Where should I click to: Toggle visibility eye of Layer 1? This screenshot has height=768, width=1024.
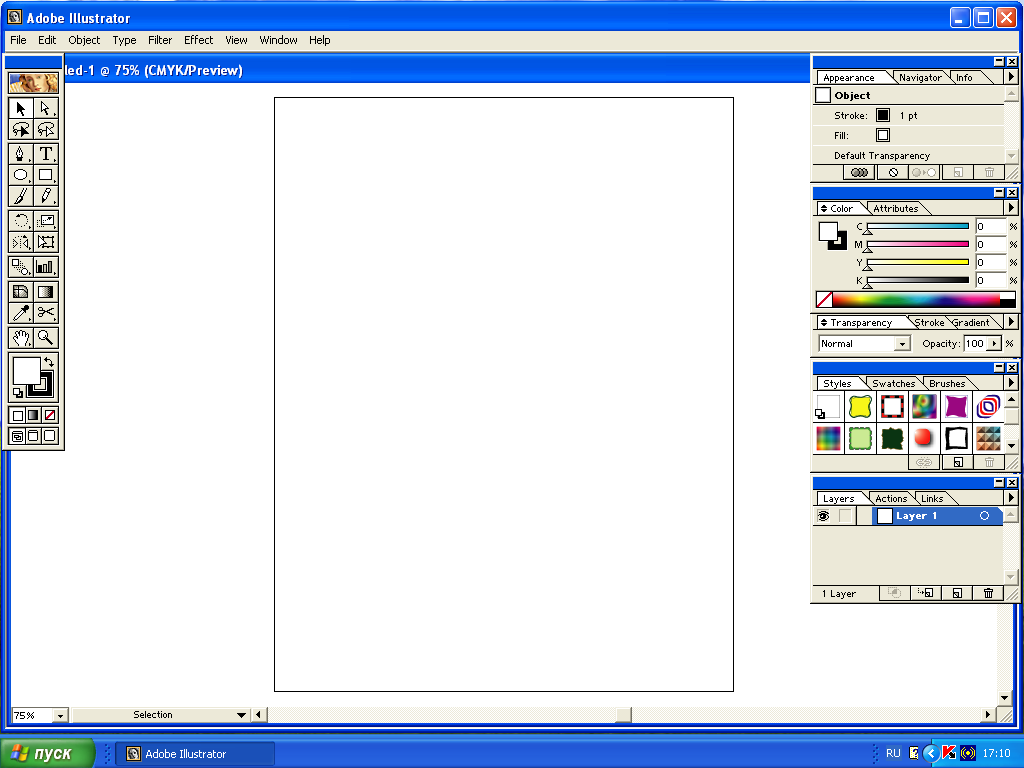point(824,516)
